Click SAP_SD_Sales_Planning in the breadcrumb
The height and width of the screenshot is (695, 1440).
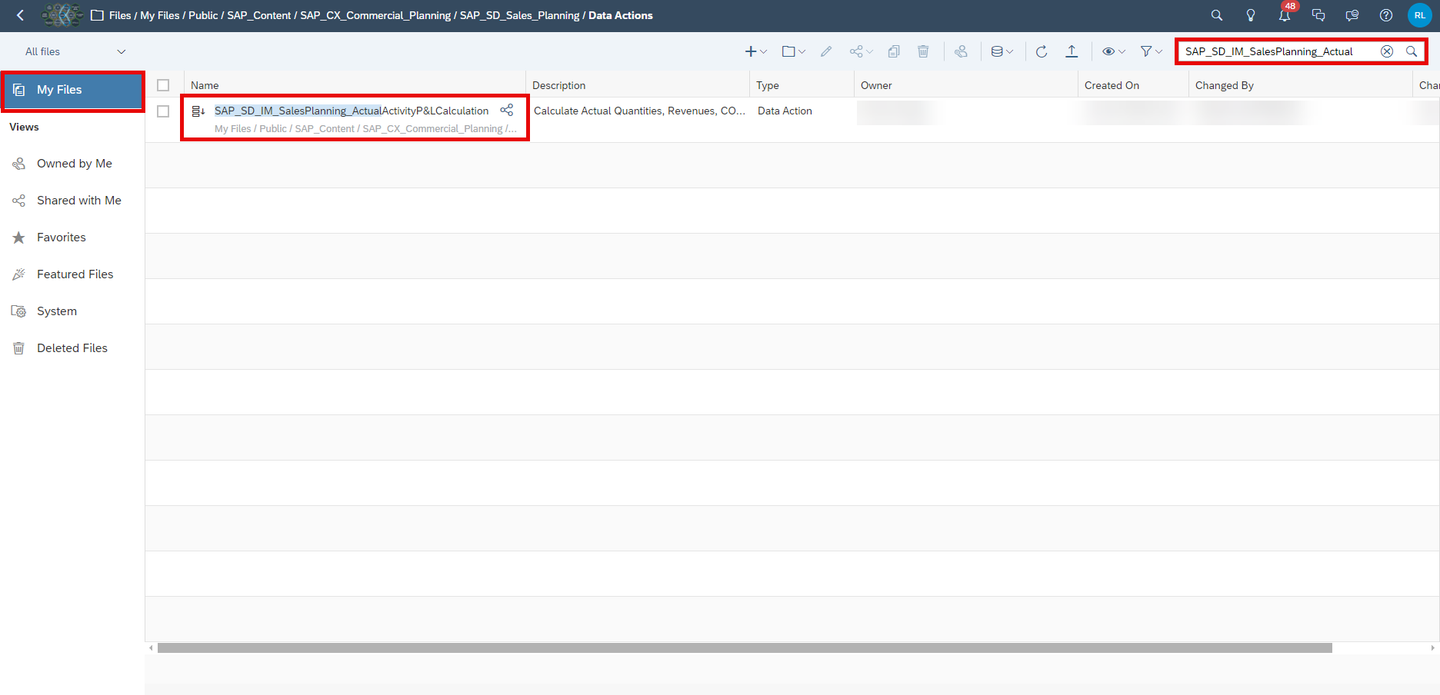(x=520, y=15)
